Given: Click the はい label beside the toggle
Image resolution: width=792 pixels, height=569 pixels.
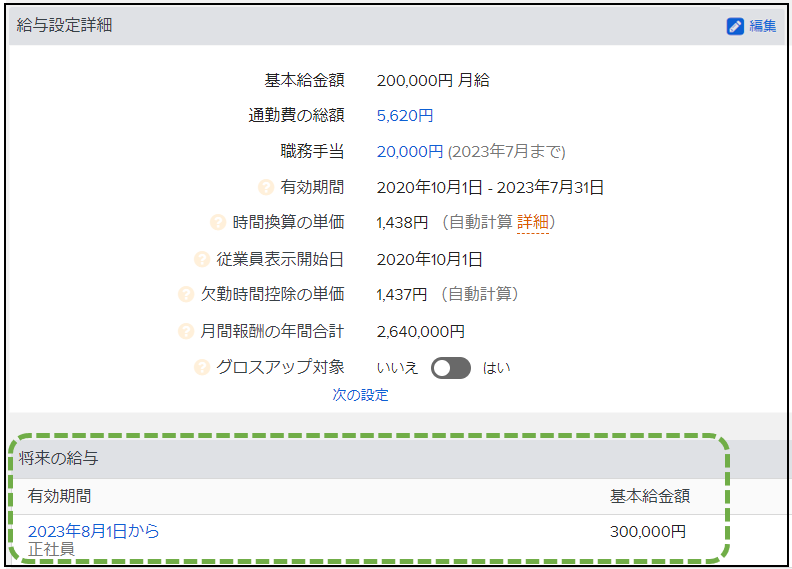Looking at the screenshot, I should (x=496, y=368).
